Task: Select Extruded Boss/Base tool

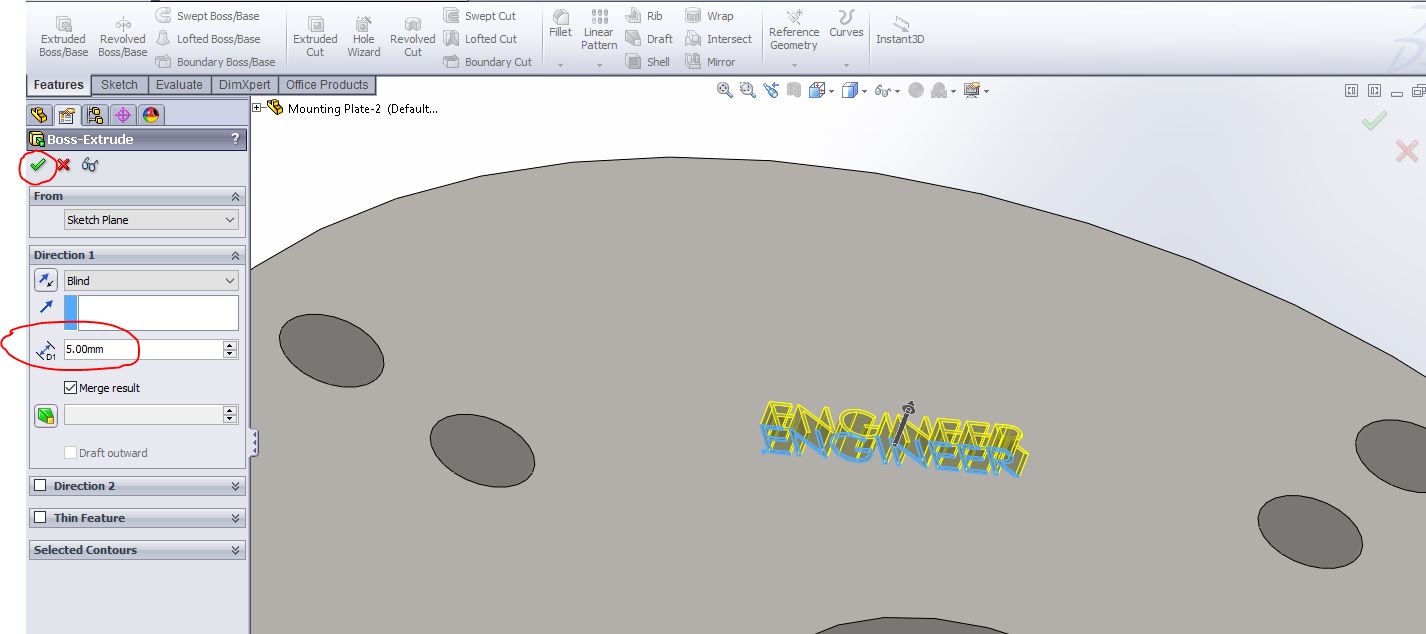Action: 63,37
